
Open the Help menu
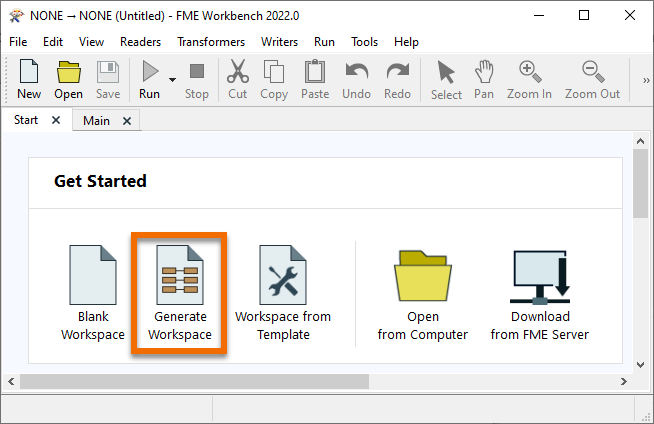click(x=406, y=42)
